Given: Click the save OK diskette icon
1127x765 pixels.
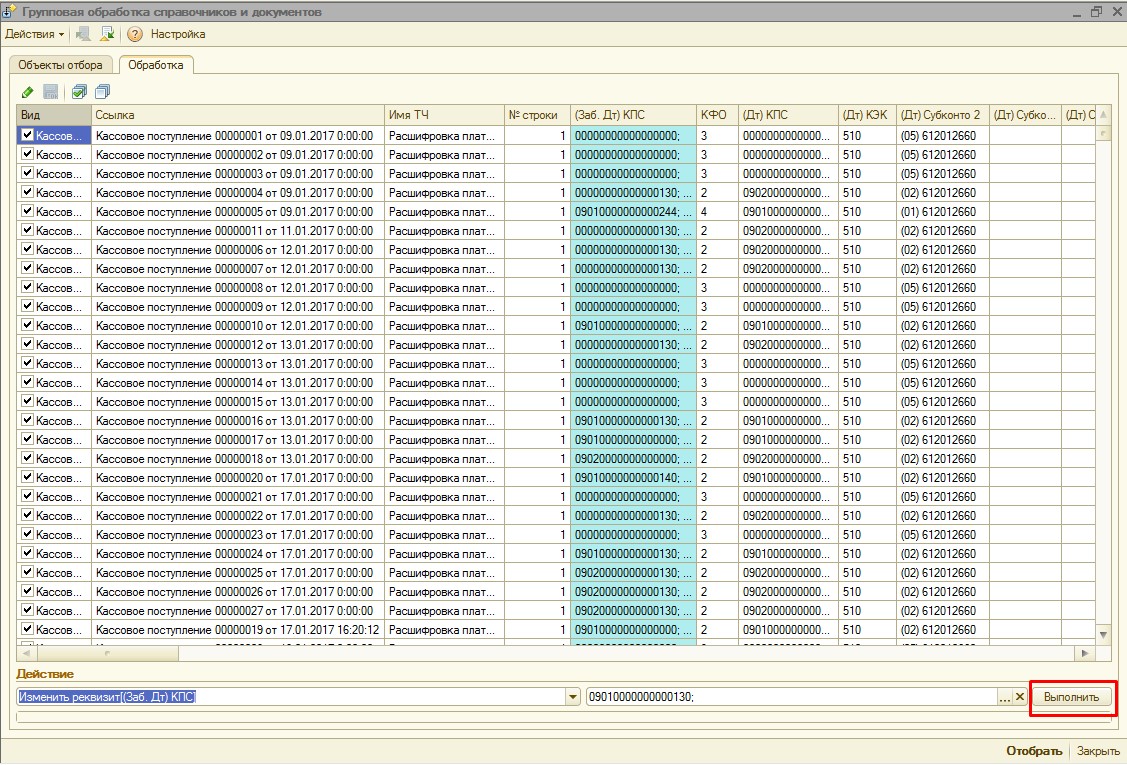Looking at the screenshot, I should (50, 92).
